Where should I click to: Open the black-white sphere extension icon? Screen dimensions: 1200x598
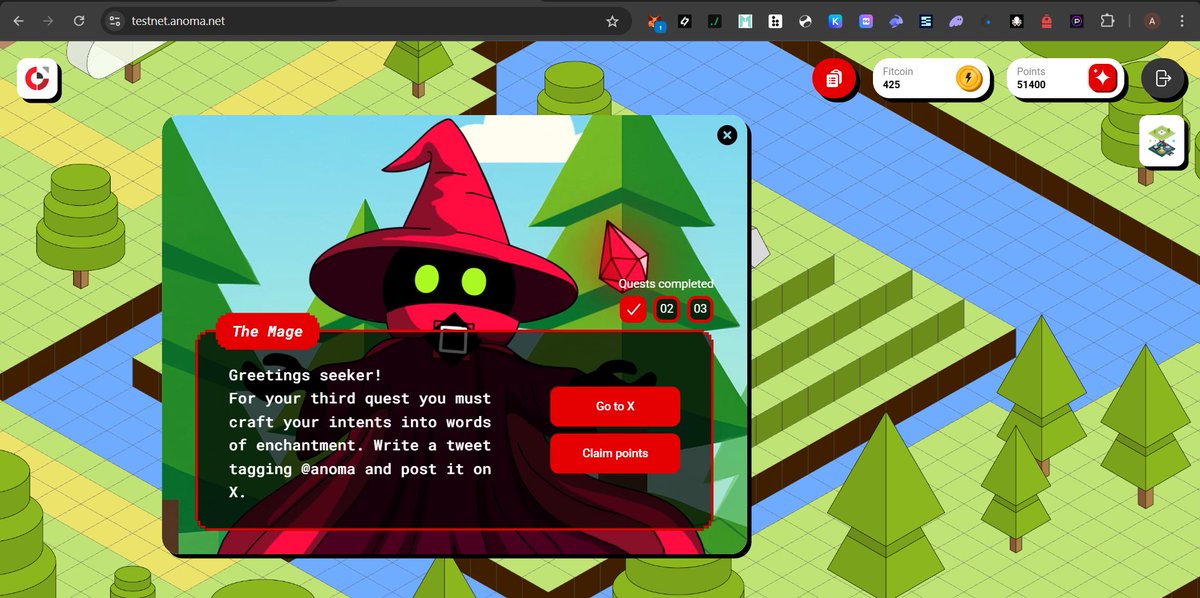[805, 21]
